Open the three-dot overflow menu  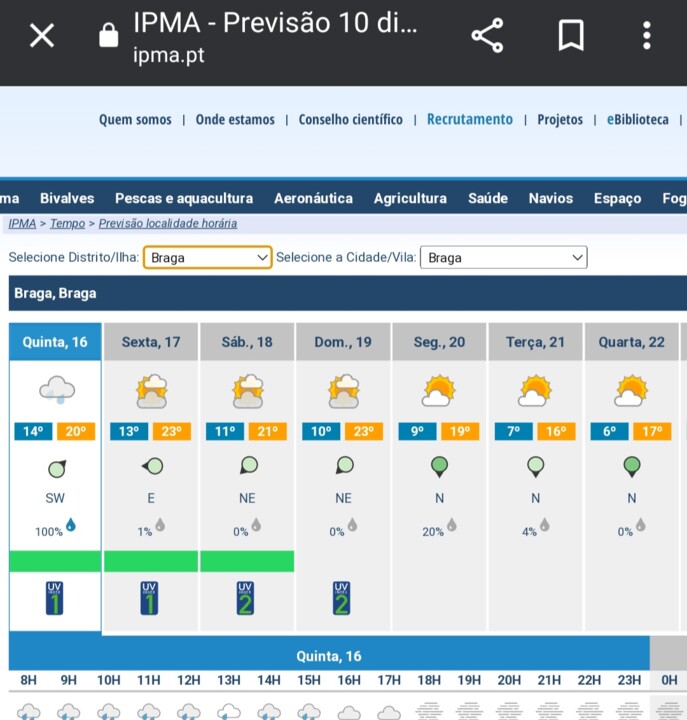[647, 37]
